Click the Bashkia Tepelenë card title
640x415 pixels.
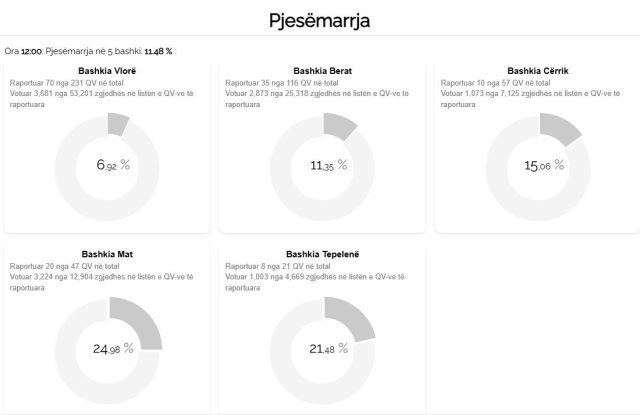coord(322,254)
